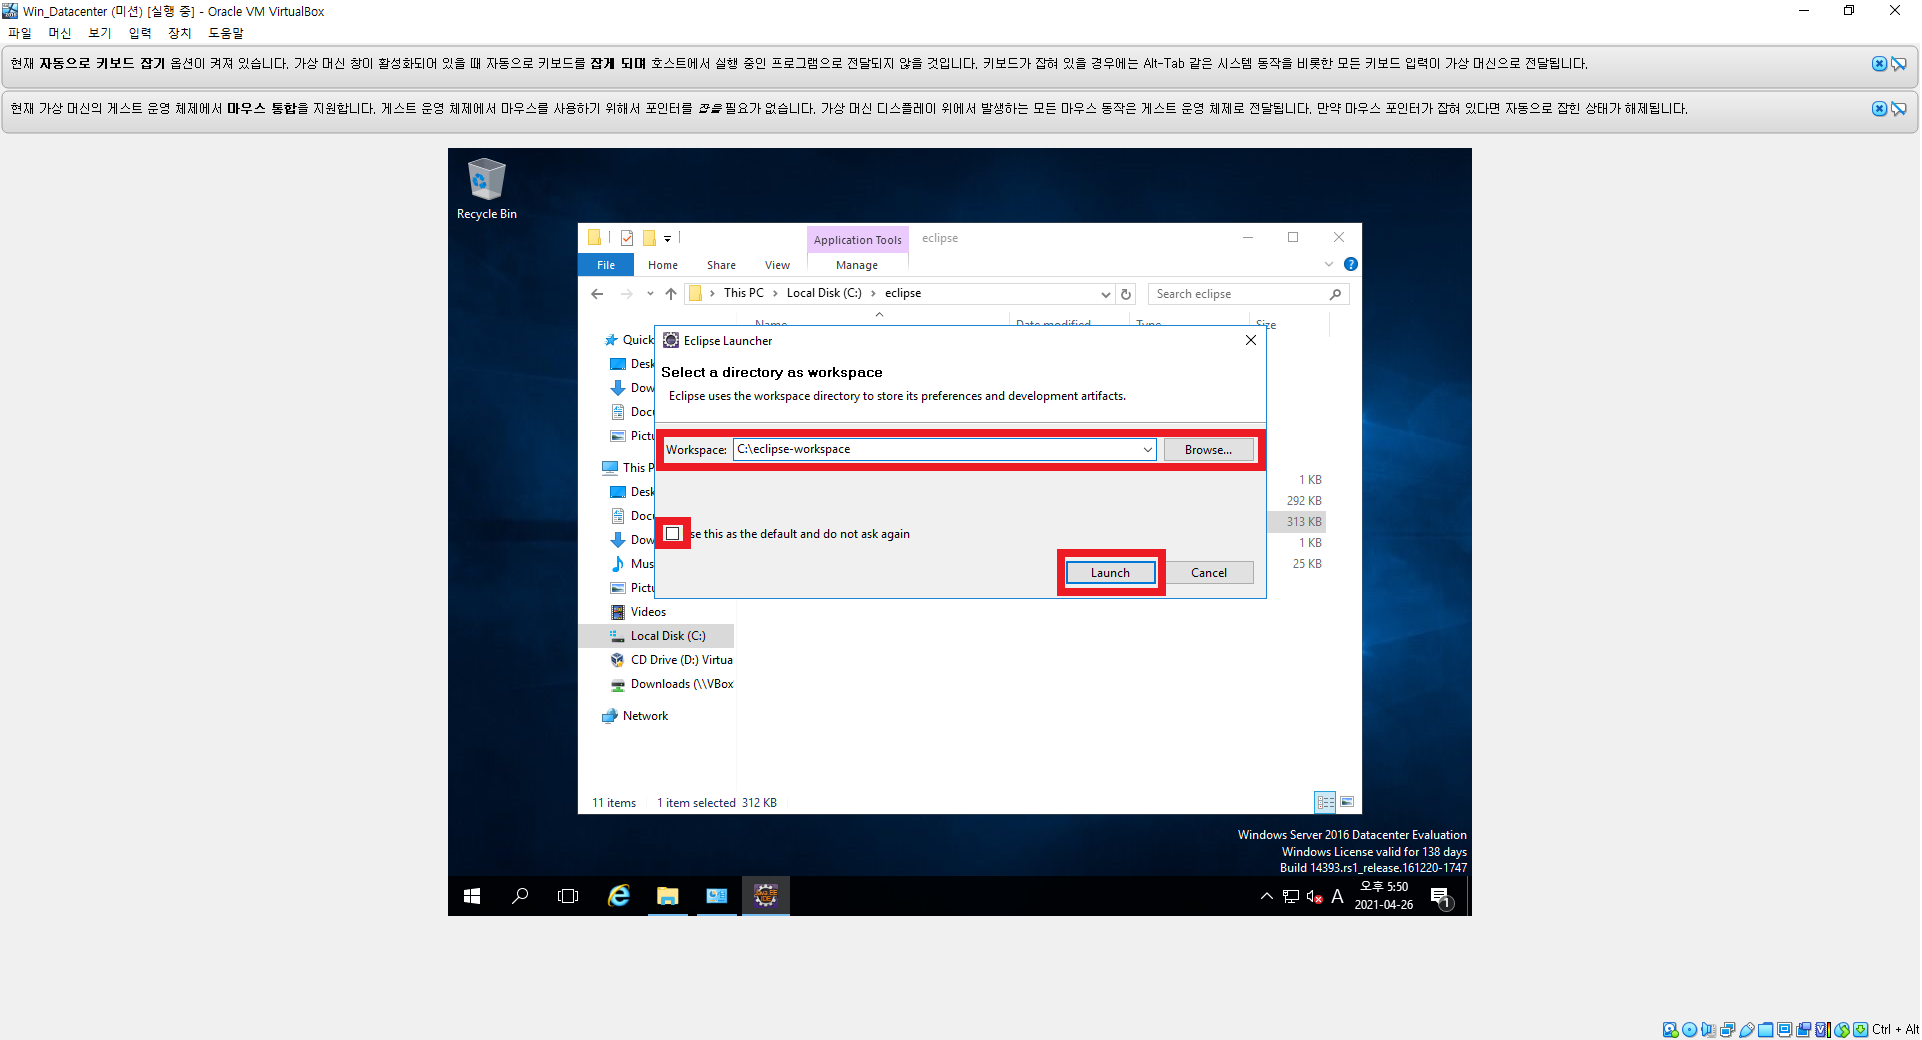This screenshot has width=1922, height=1040.
Task: Open Server Manager from the taskbar
Action: (717, 896)
